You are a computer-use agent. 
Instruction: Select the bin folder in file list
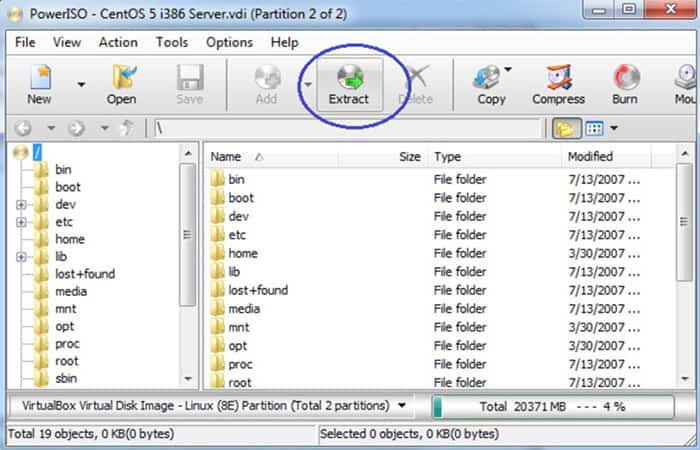tap(236, 179)
